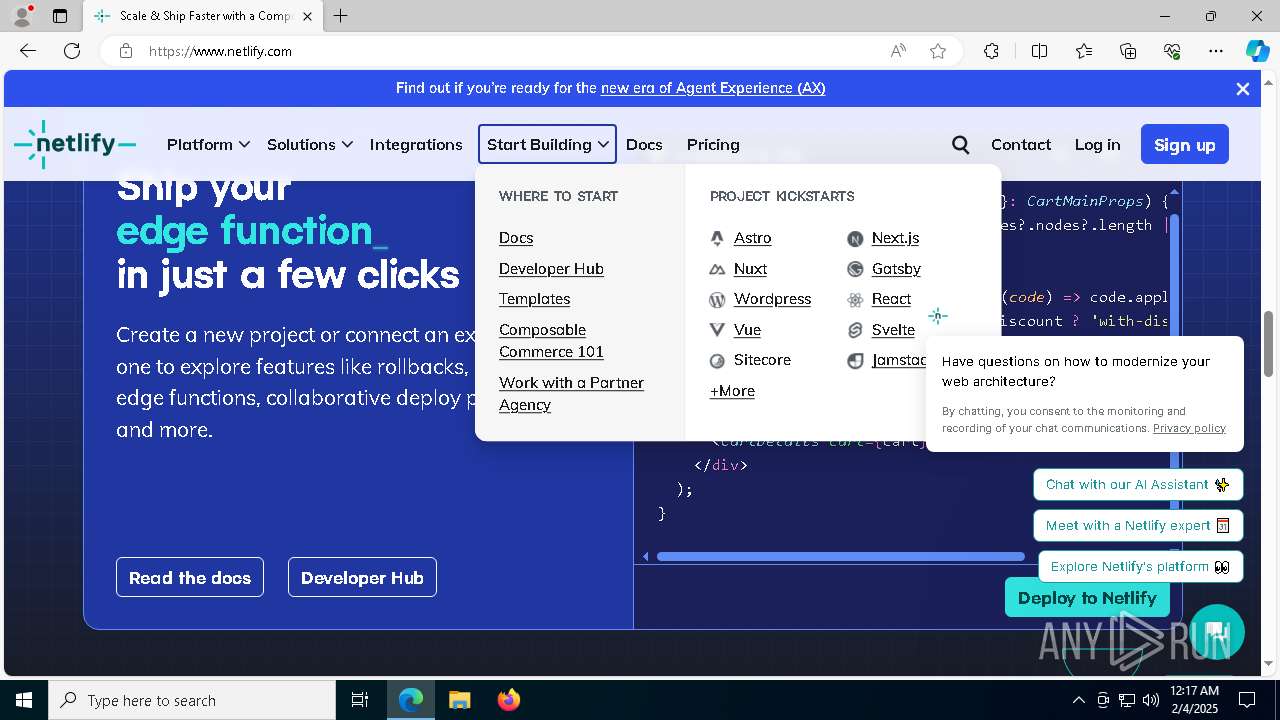The height and width of the screenshot is (720, 1280).
Task: Open Docs in the top navigation
Action: pyautogui.click(x=644, y=145)
